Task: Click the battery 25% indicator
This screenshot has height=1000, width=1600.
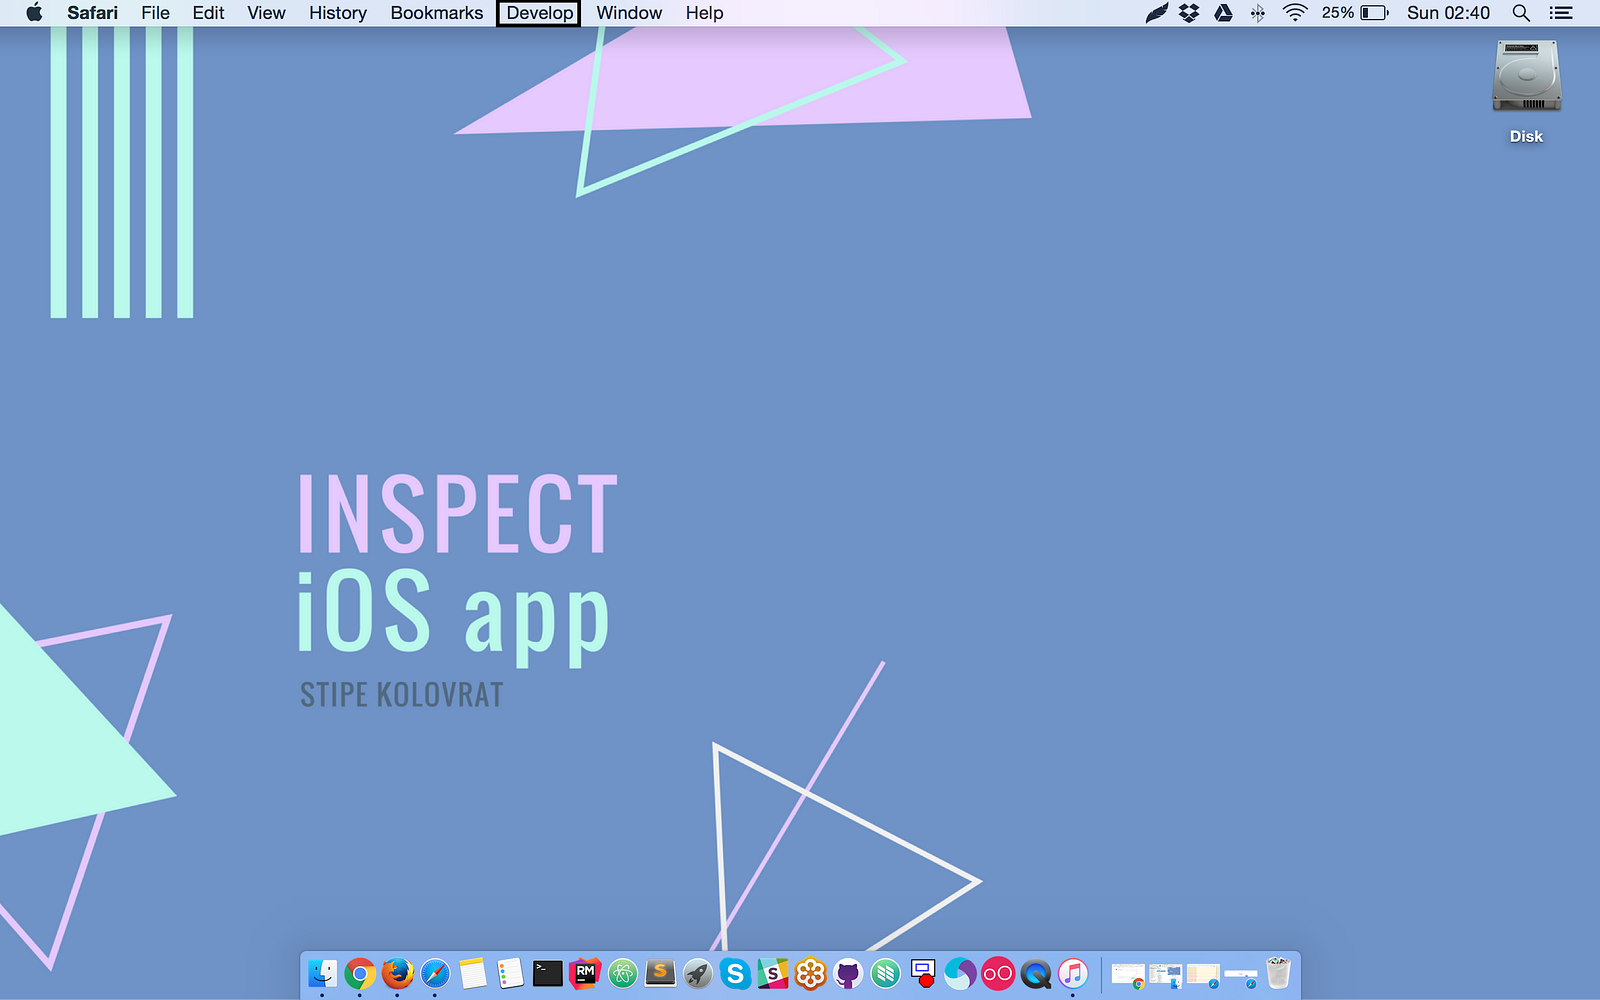Action: pos(1355,13)
